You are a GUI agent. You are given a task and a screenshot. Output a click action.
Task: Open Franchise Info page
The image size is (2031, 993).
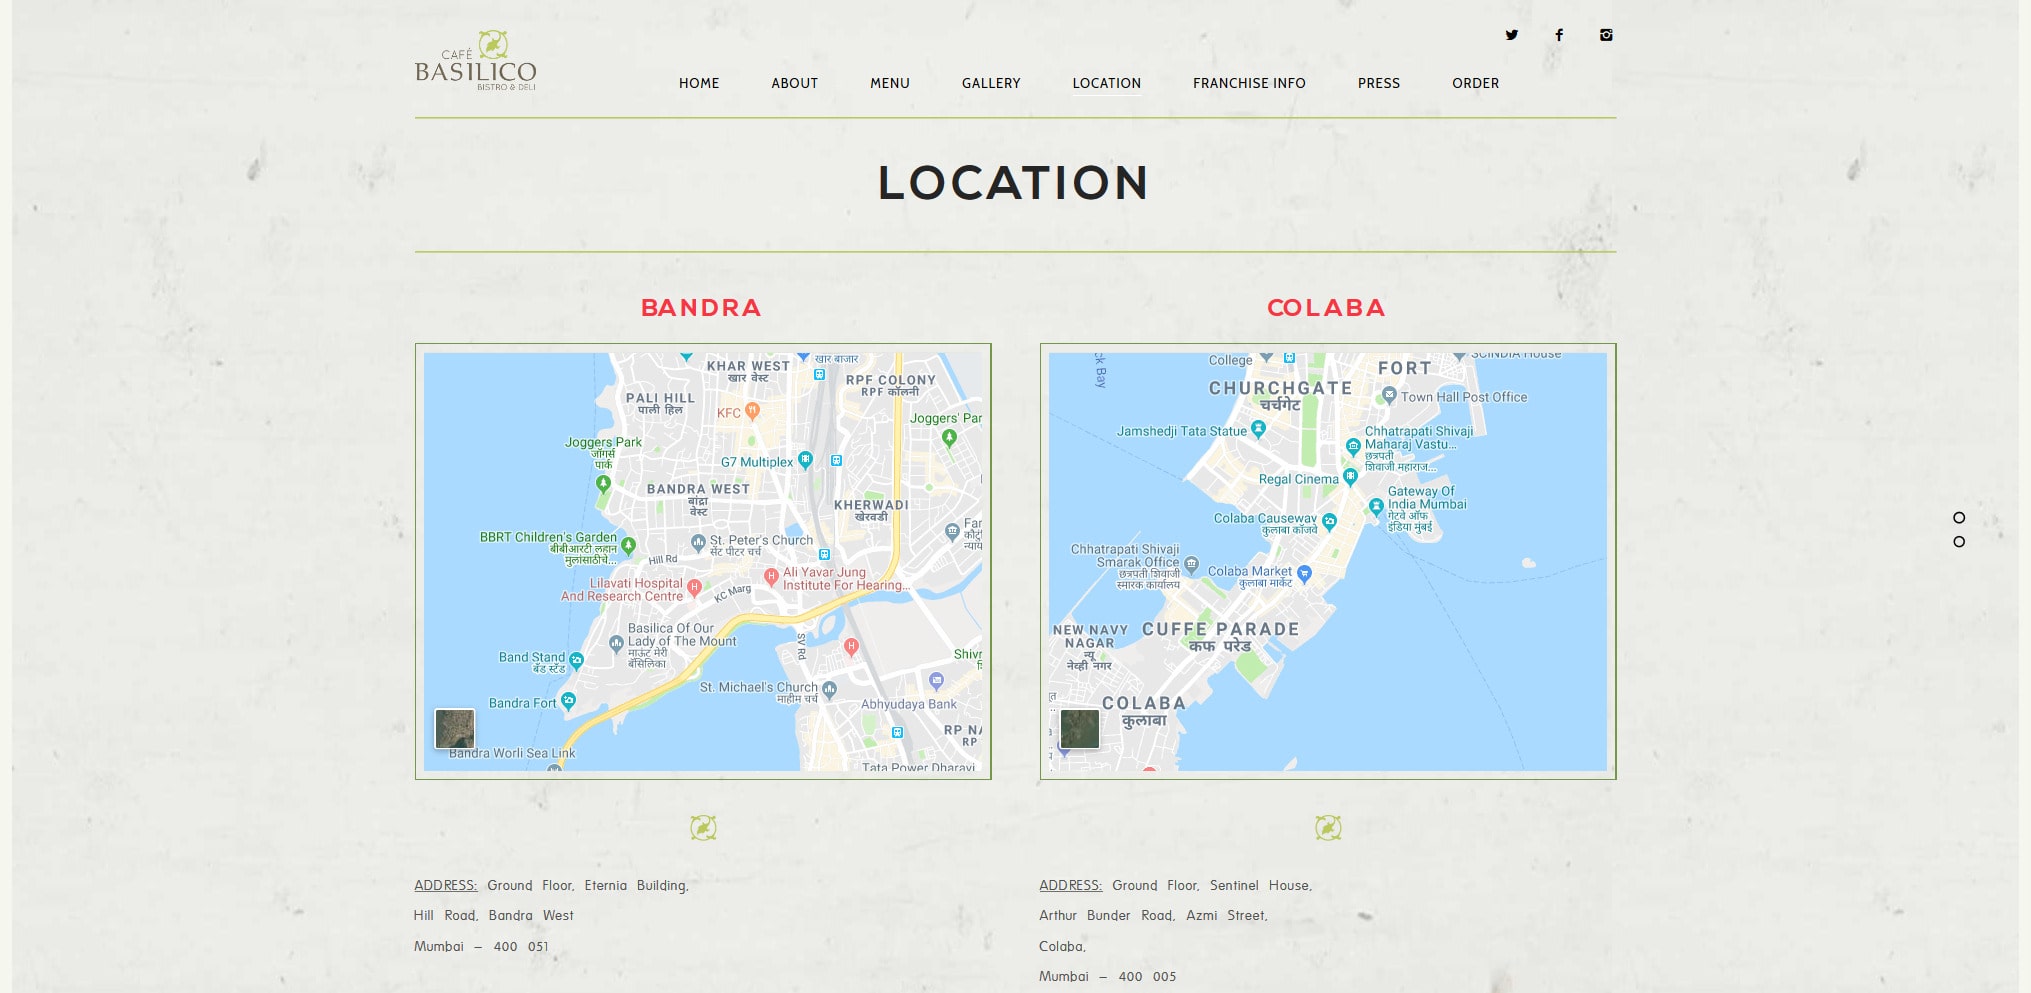1248,84
